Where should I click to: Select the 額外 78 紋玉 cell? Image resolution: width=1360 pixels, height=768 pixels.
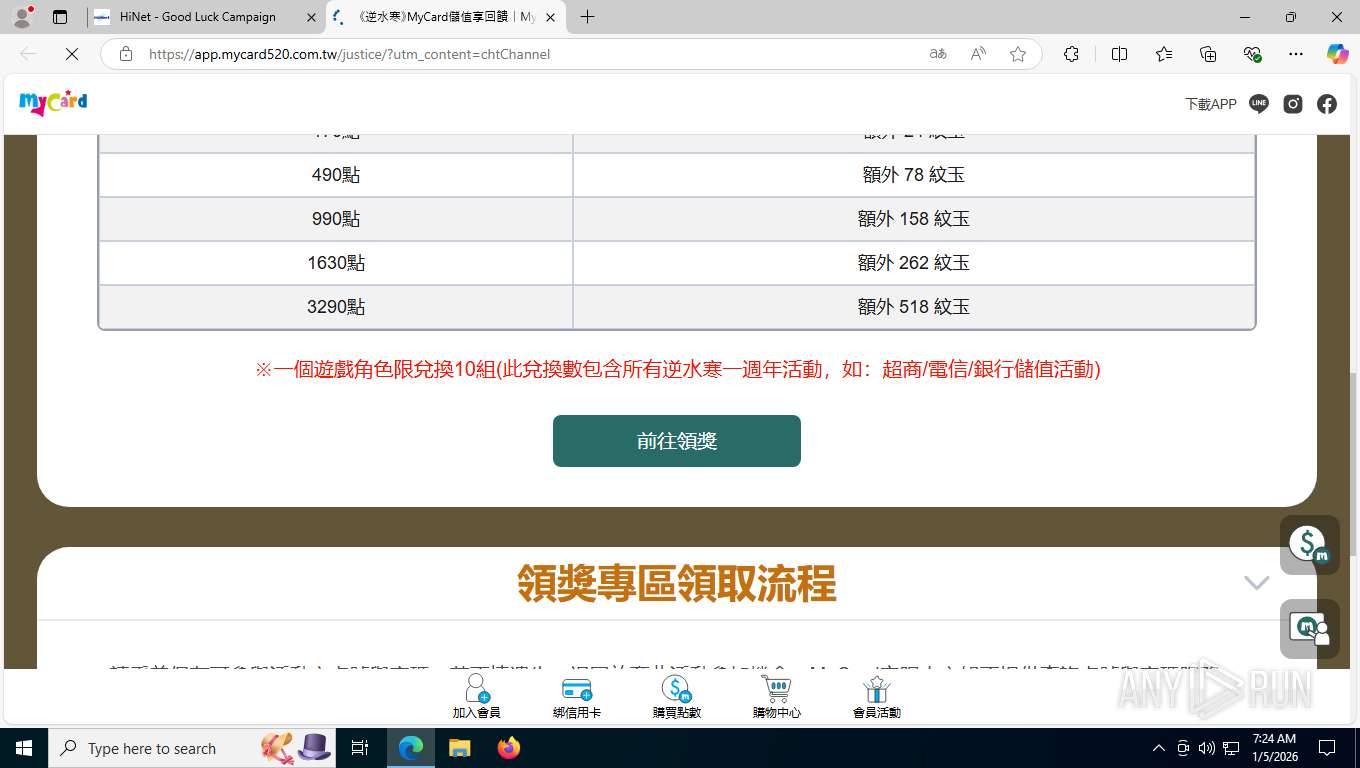[x=914, y=175]
